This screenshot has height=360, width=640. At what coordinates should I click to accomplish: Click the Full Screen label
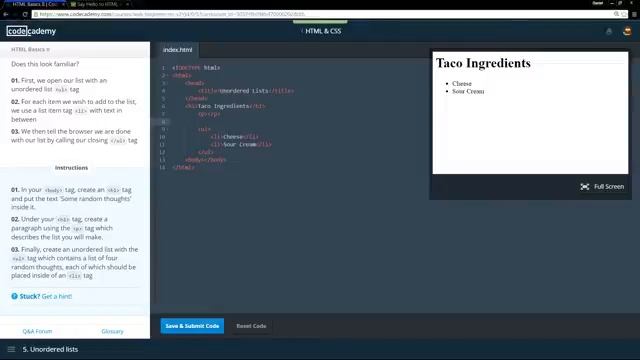point(609,187)
